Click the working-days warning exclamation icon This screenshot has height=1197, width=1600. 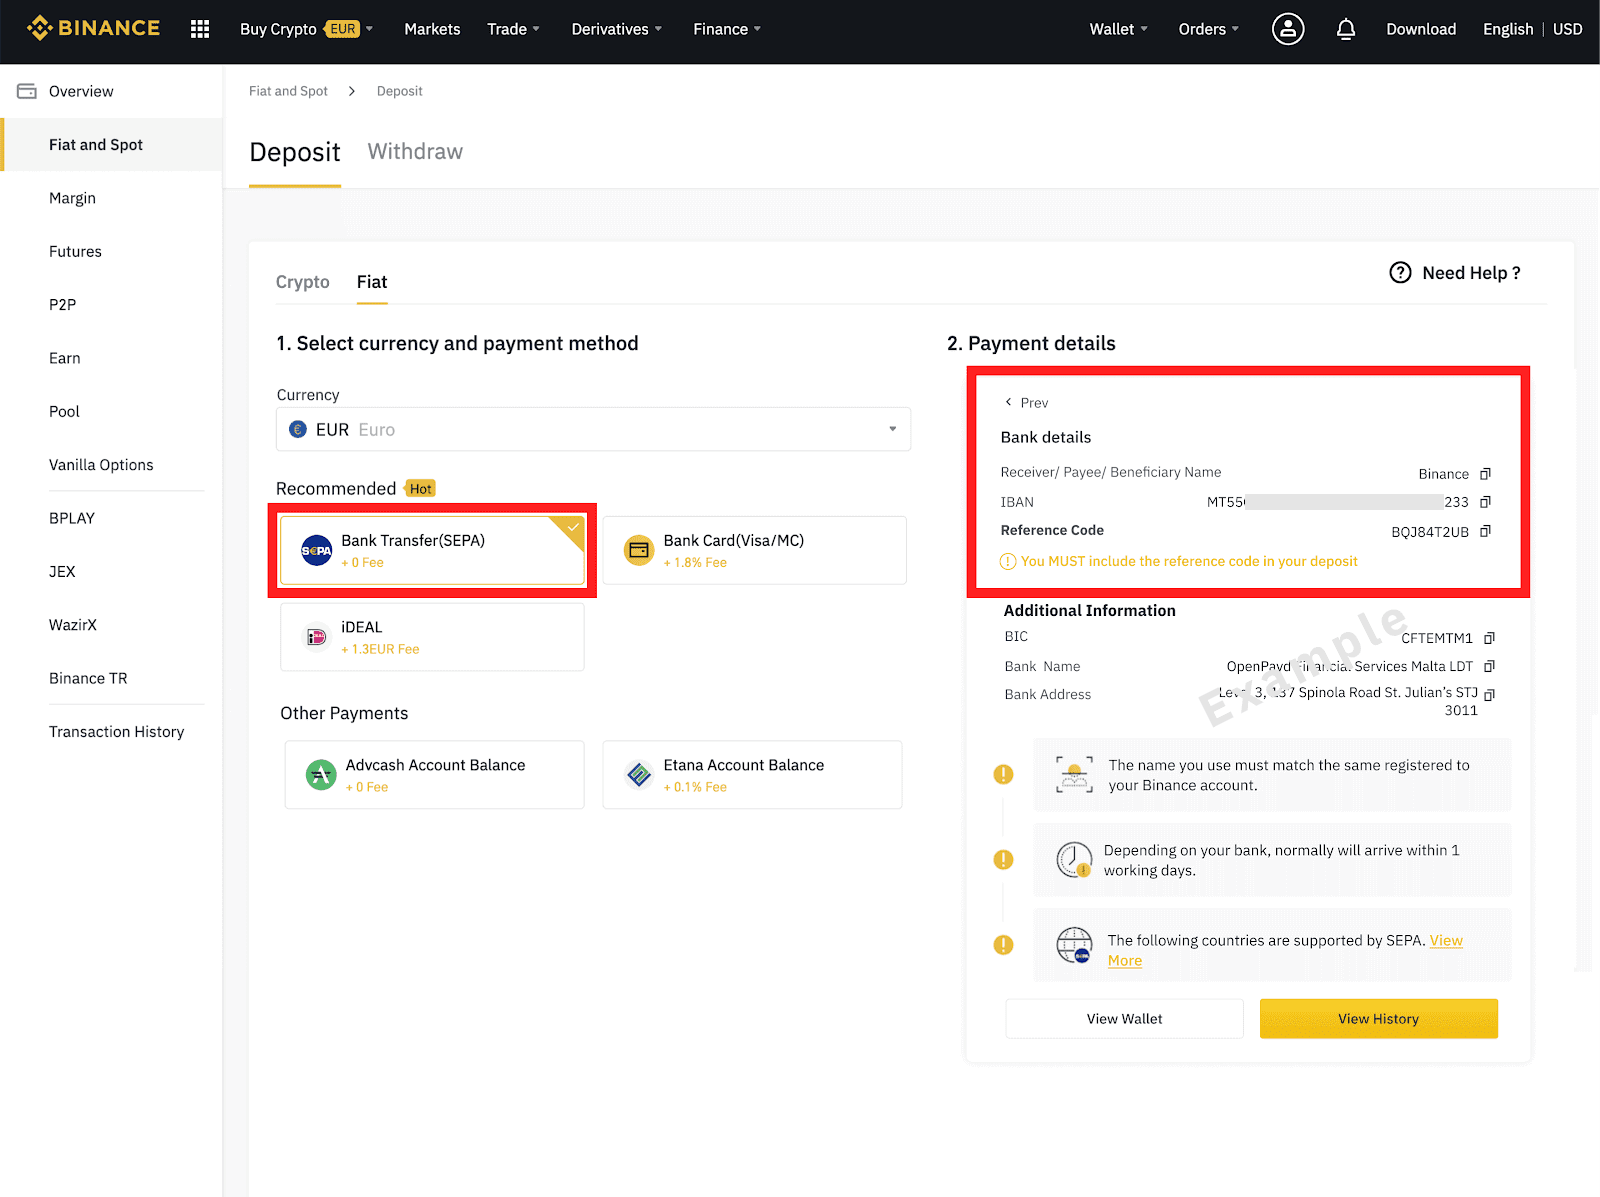click(x=1003, y=859)
